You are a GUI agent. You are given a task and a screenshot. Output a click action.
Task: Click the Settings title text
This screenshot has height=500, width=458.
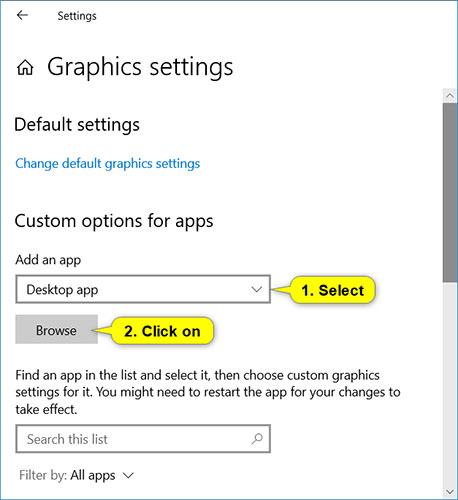[77, 16]
